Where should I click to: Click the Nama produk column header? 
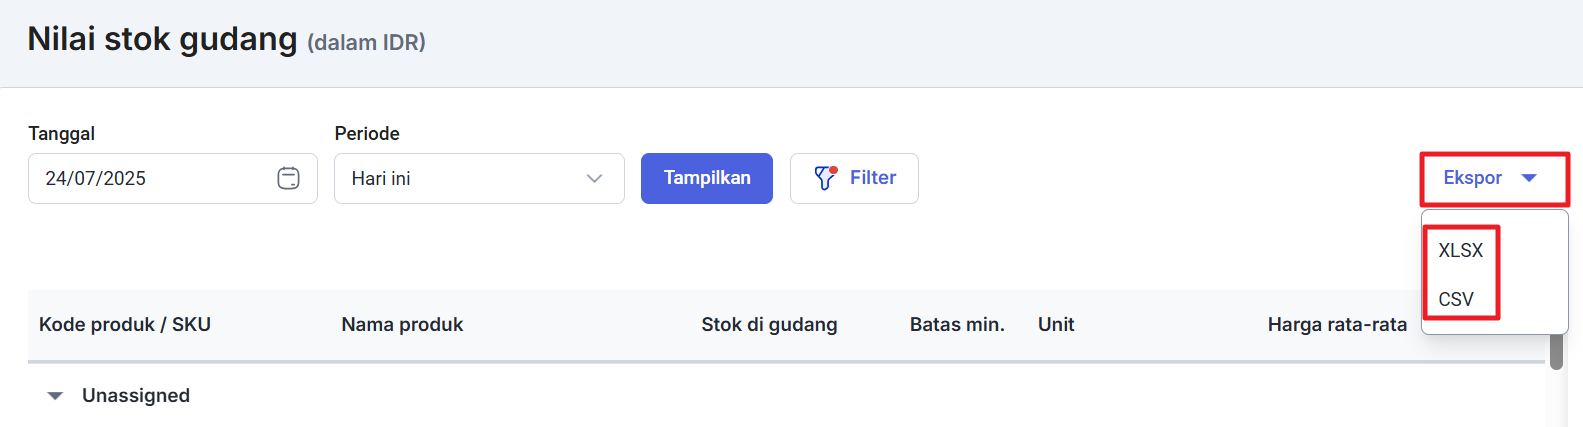tap(402, 325)
